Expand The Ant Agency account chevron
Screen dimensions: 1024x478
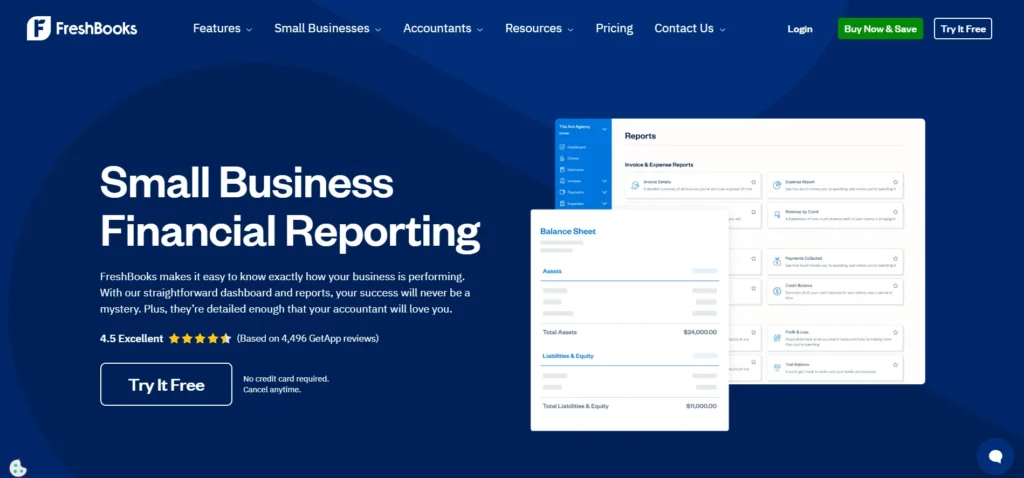(604, 129)
